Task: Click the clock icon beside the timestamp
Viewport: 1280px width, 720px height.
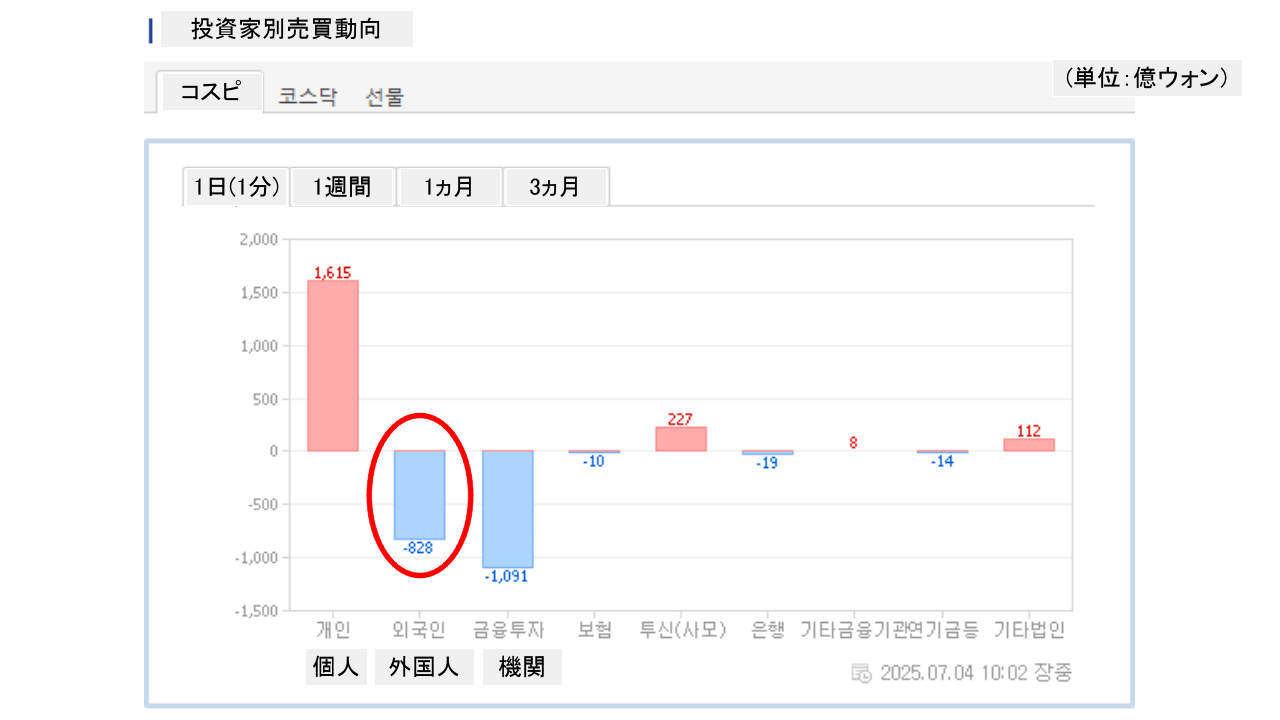Action: [861, 672]
